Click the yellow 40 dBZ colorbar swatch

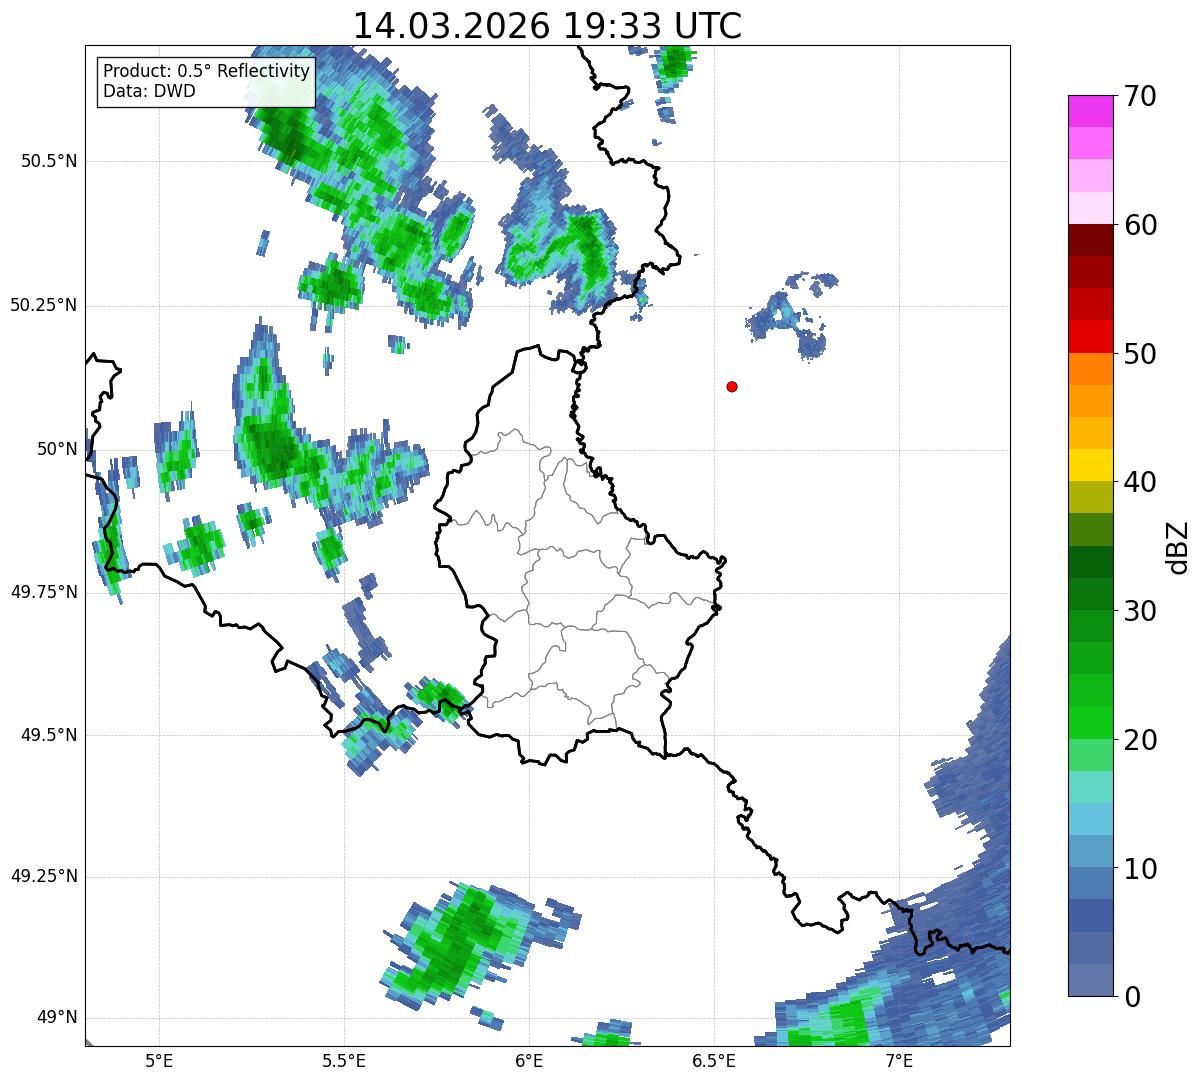point(1092,465)
